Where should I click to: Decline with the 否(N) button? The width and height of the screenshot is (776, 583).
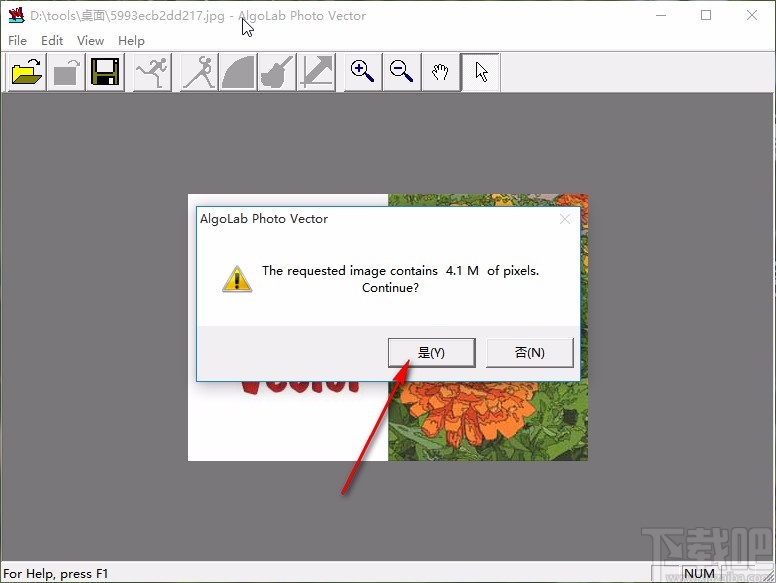[530, 352]
